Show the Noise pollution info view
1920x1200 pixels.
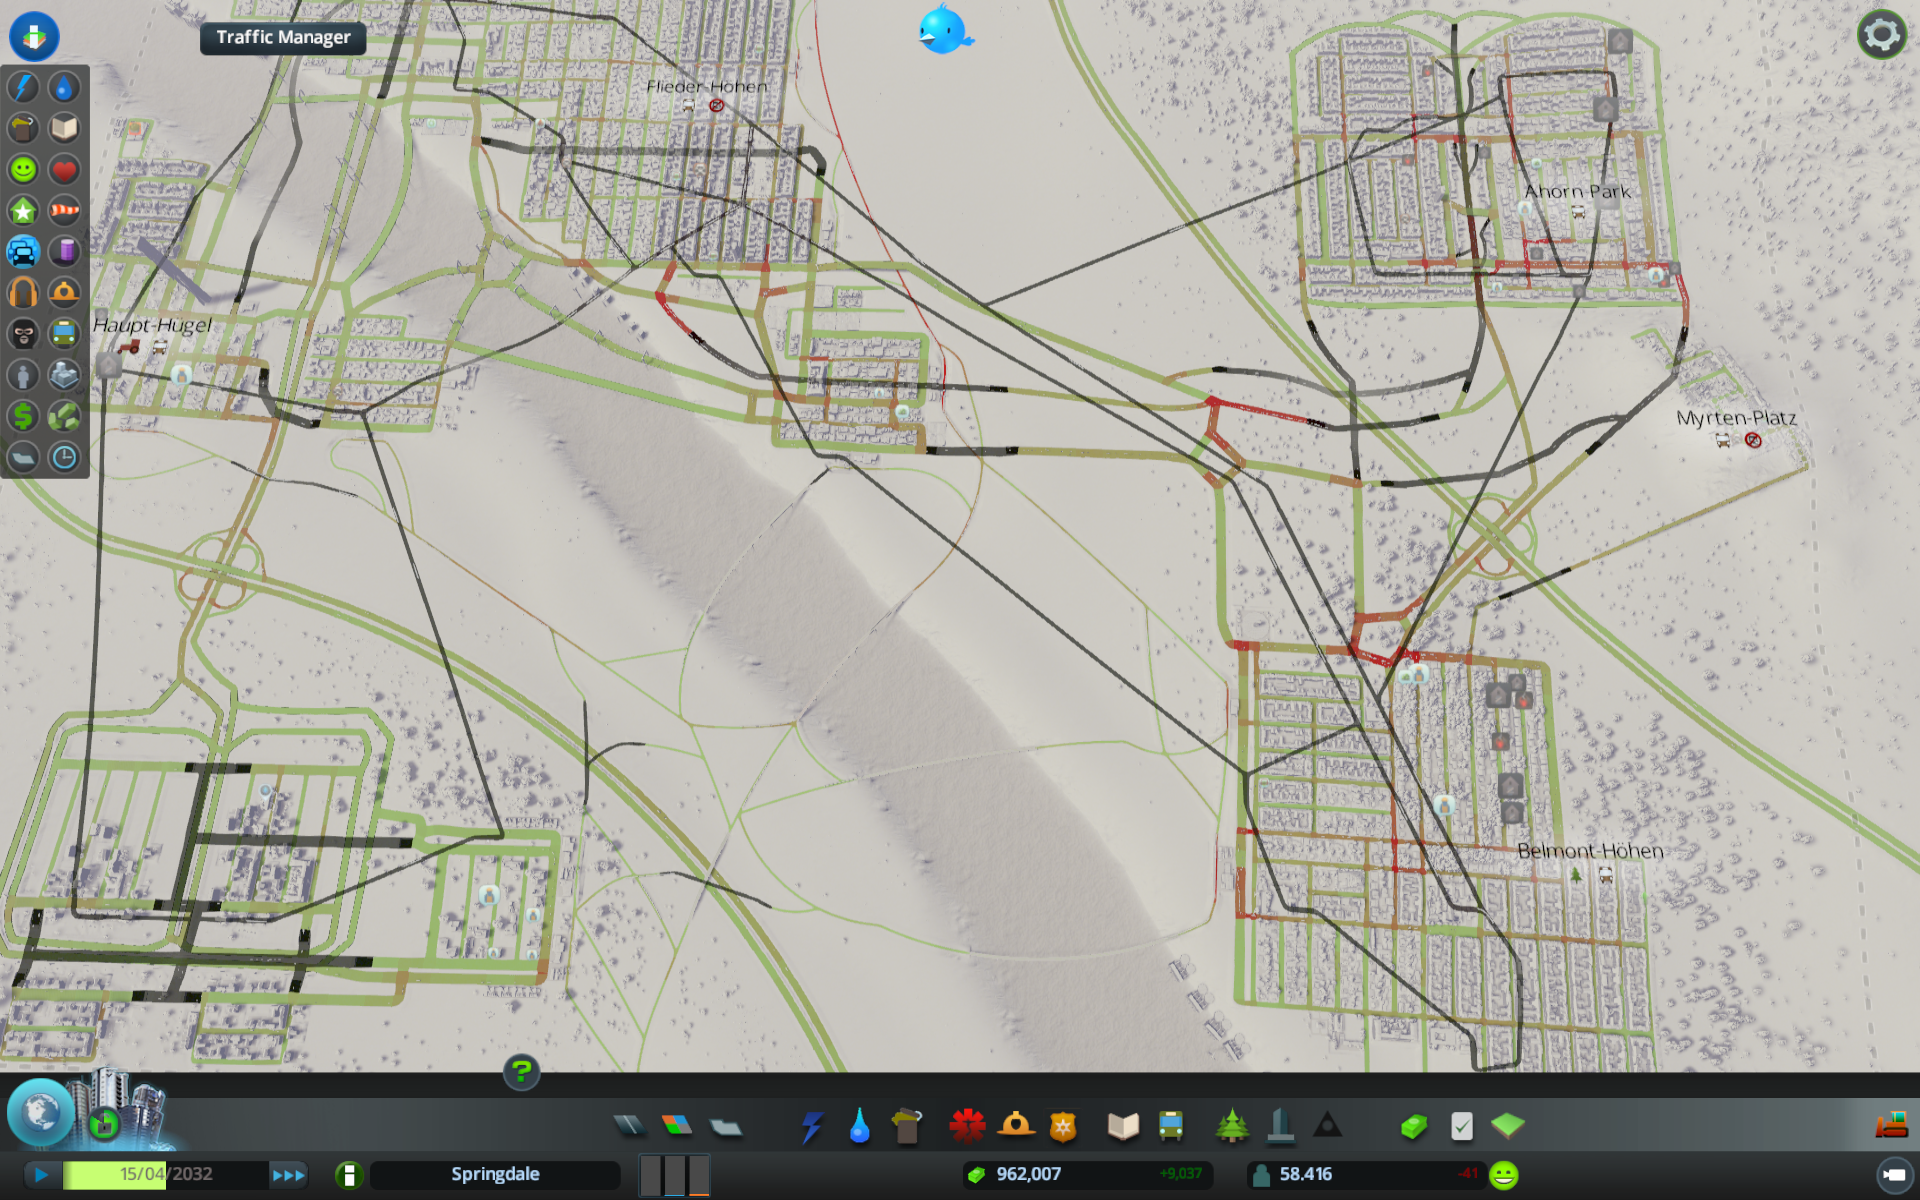click(x=23, y=292)
